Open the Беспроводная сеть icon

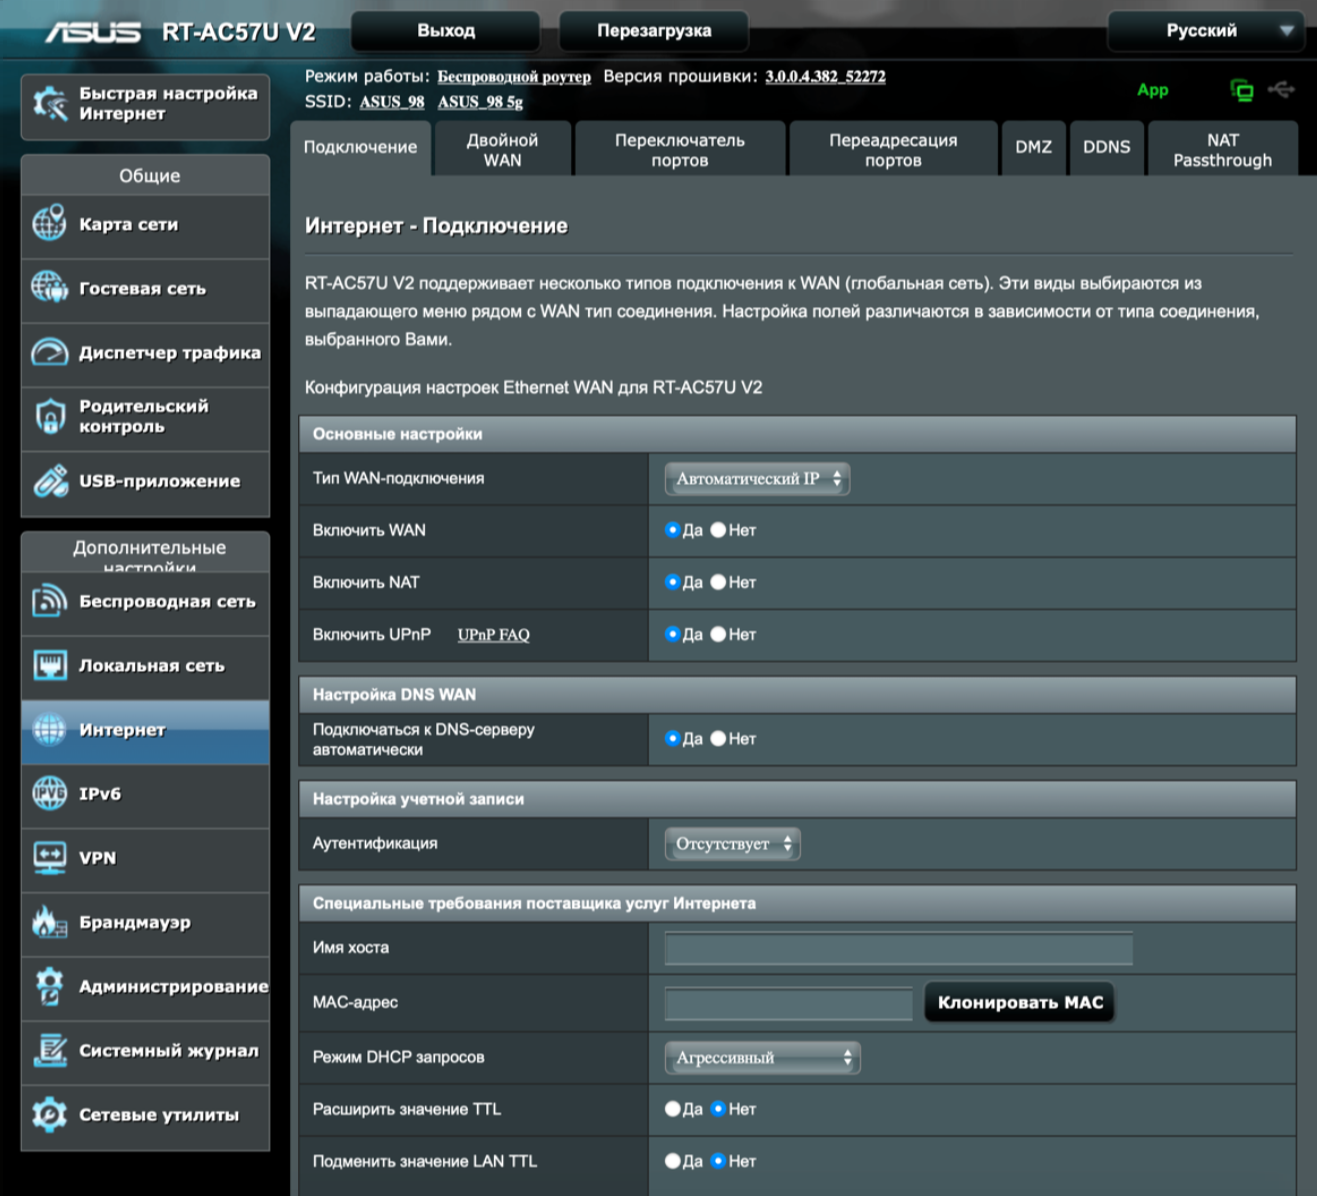click(x=49, y=601)
